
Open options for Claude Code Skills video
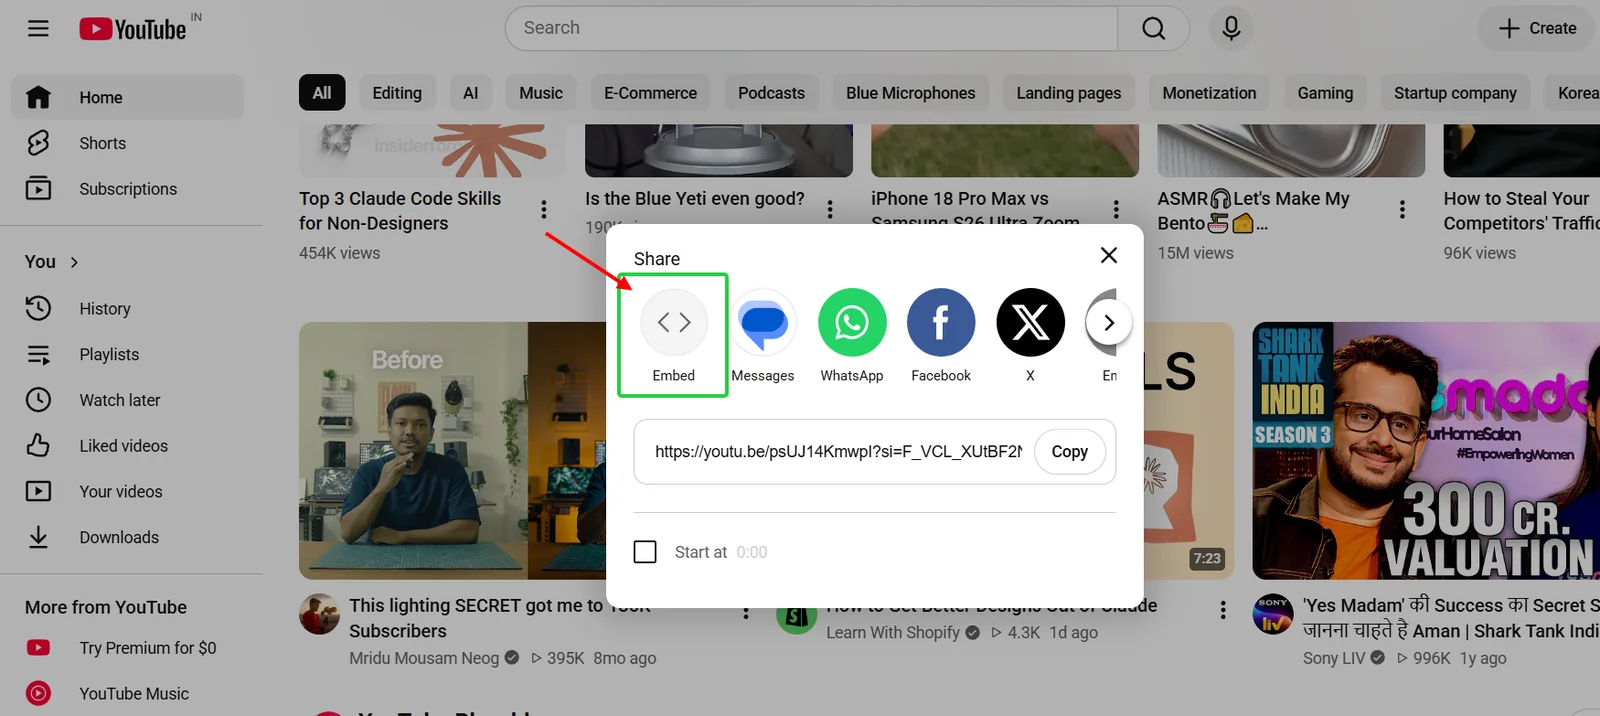[544, 209]
